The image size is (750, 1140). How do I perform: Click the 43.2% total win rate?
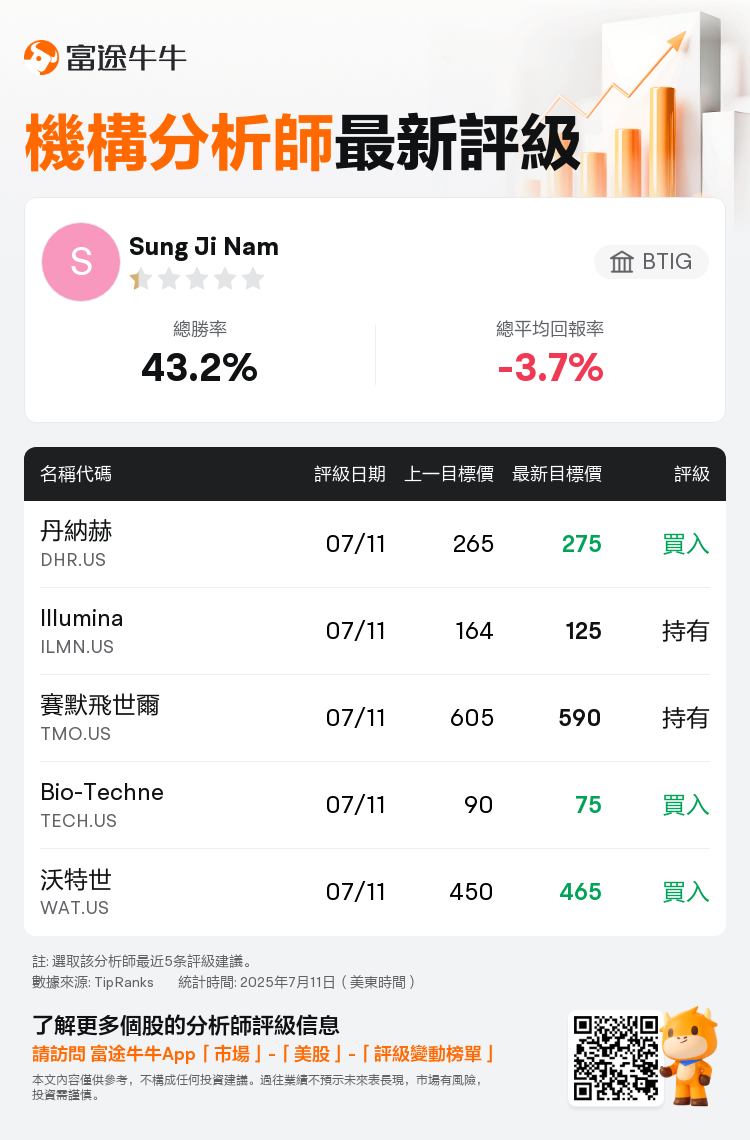199,367
